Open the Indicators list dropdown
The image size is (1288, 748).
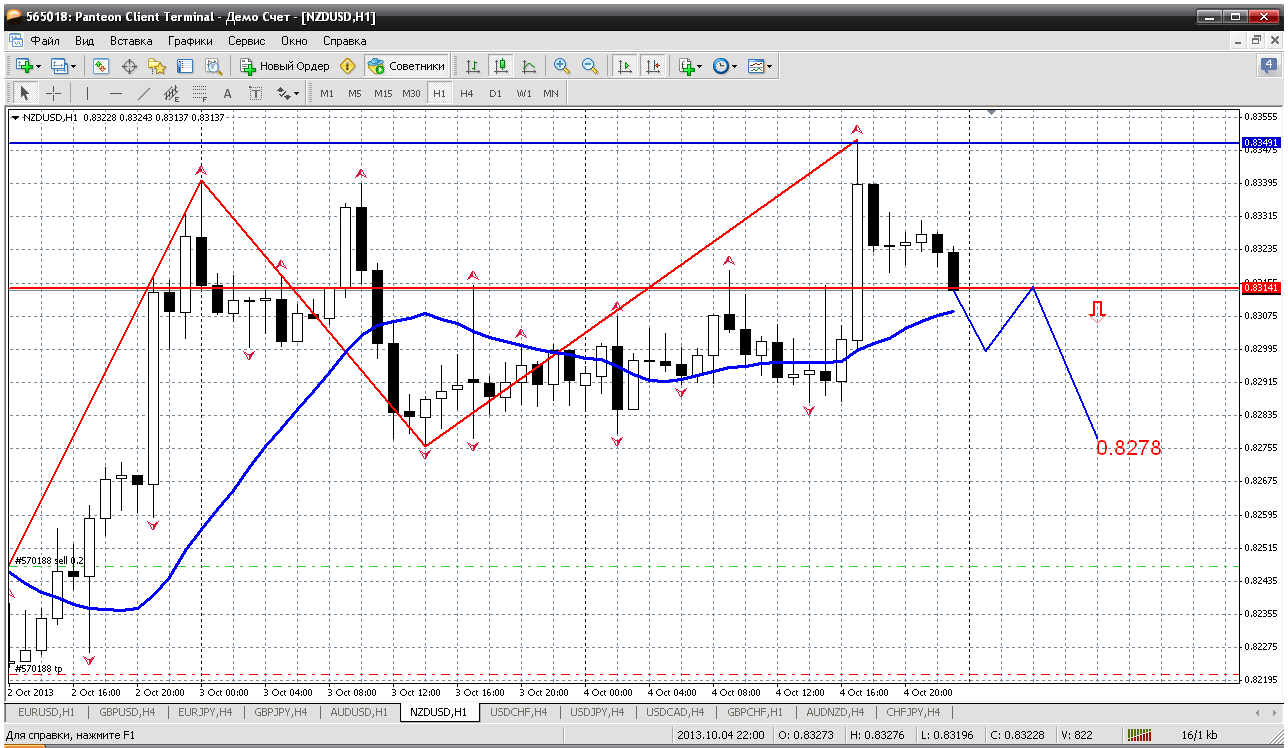tap(690, 66)
